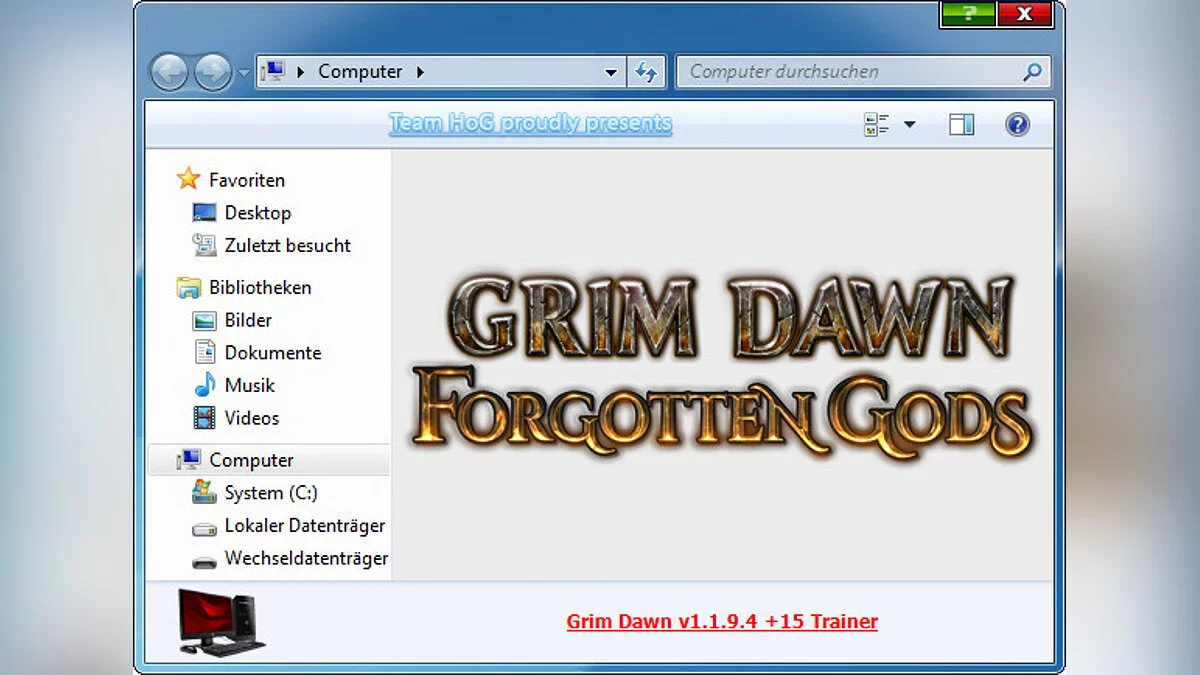Select Computer in the navigation tree
The image size is (1200, 675).
tap(249, 459)
